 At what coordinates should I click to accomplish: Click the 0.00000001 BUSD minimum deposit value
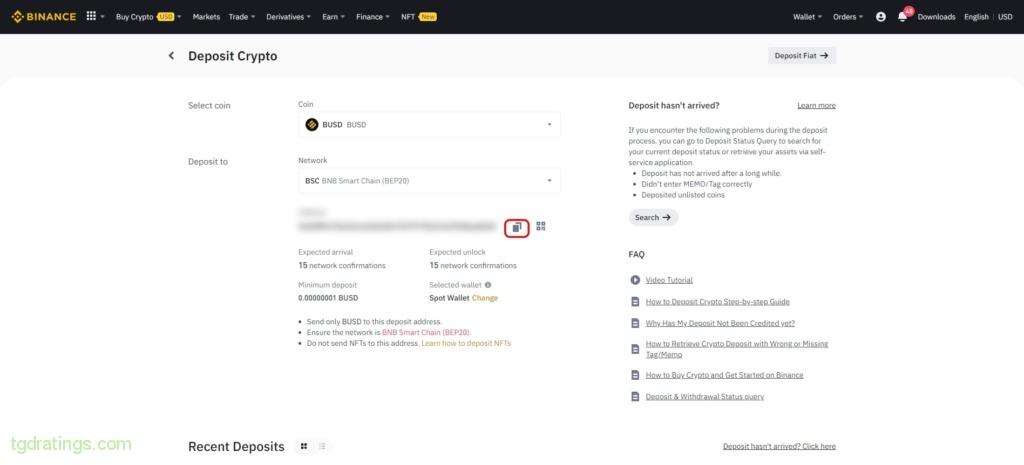coord(328,298)
